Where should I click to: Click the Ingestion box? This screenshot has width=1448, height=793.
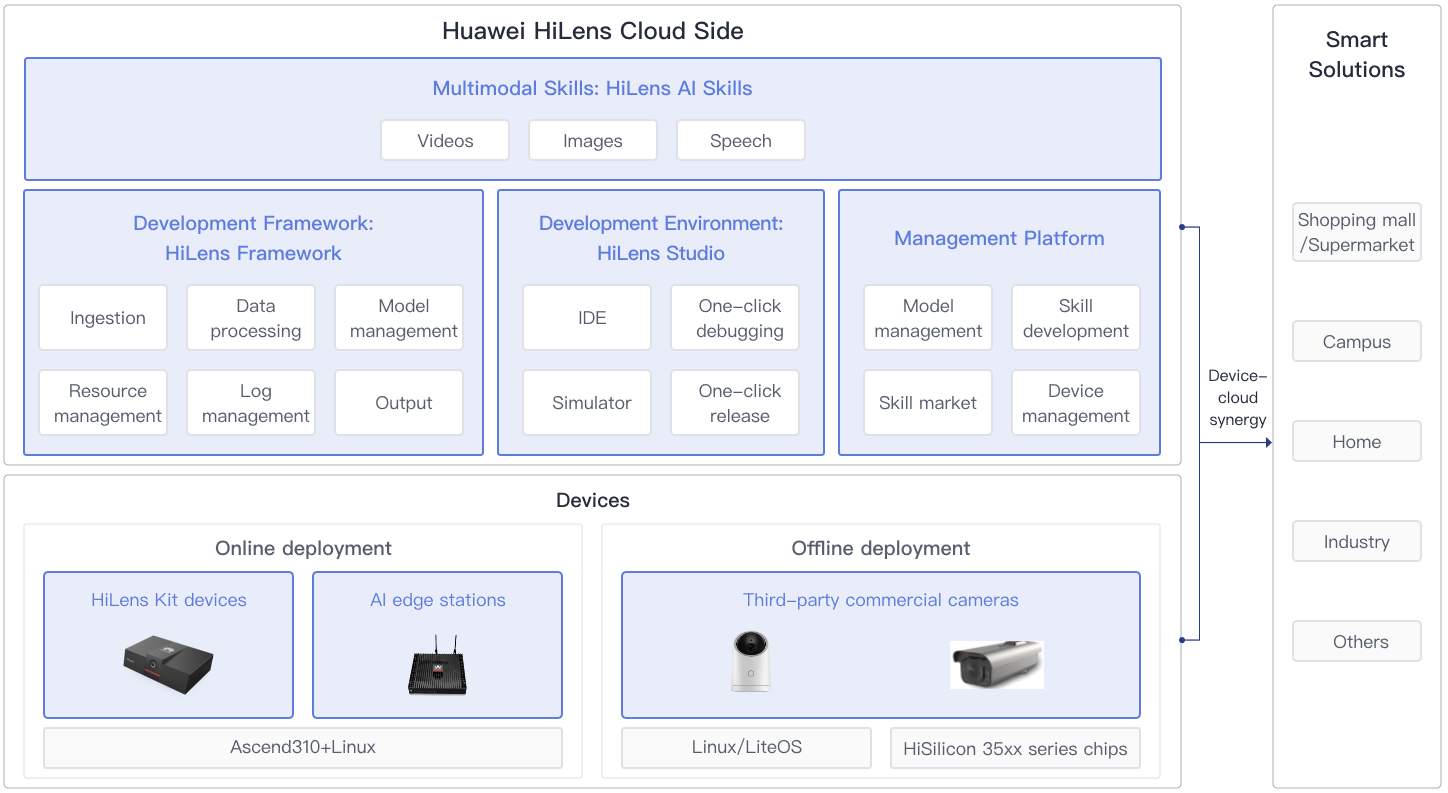(x=103, y=318)
